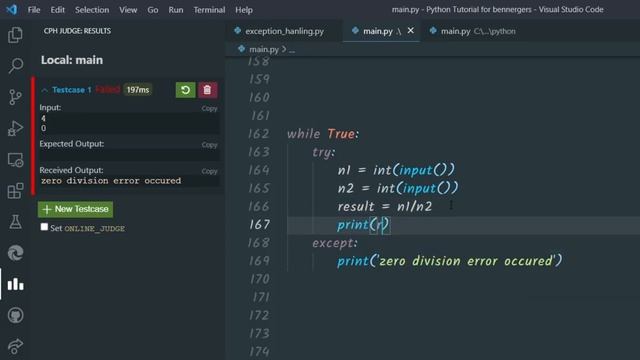The height and width of the screenshot is (360, 640).
Task: Place cursor on 'n2 = int(input())' line
Action: pos(398,188)
